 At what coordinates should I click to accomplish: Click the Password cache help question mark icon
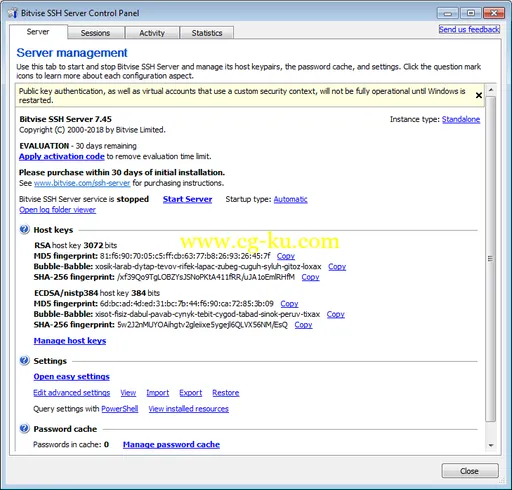click(24, 429)
